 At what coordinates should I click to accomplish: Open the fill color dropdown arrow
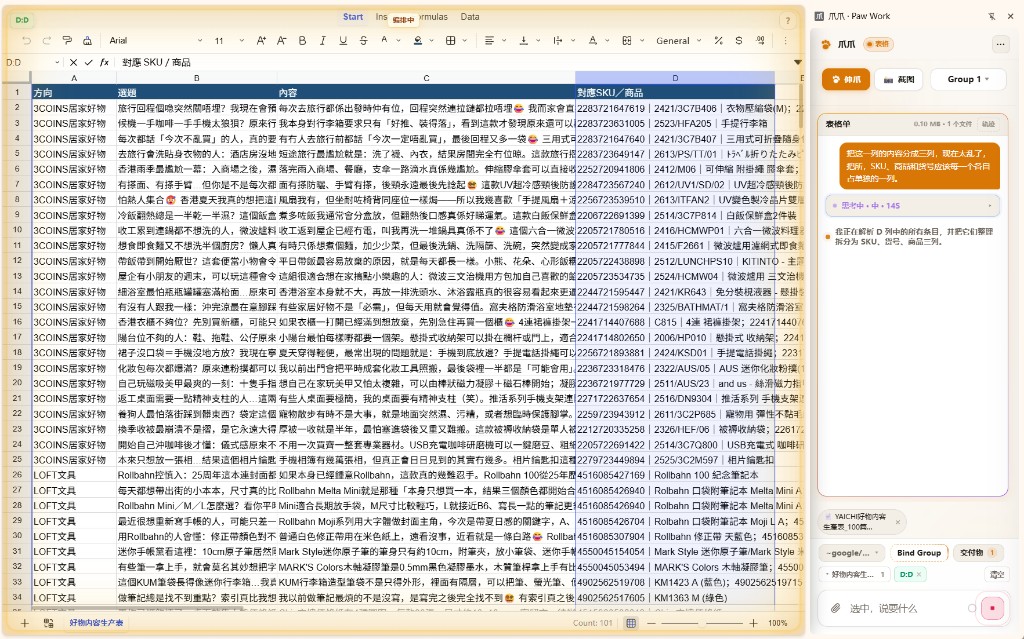[x=432, y=41]
